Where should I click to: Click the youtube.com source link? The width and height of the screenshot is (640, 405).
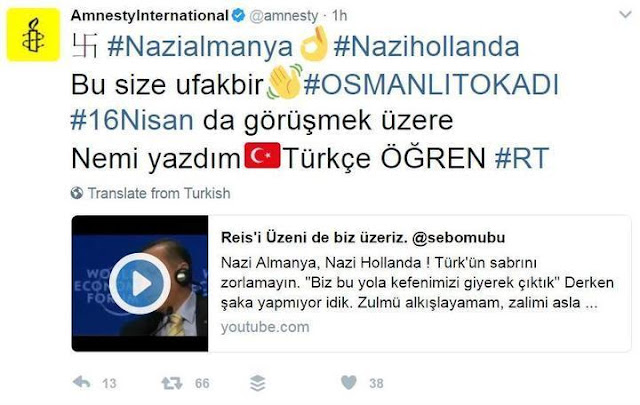[265, 327]
